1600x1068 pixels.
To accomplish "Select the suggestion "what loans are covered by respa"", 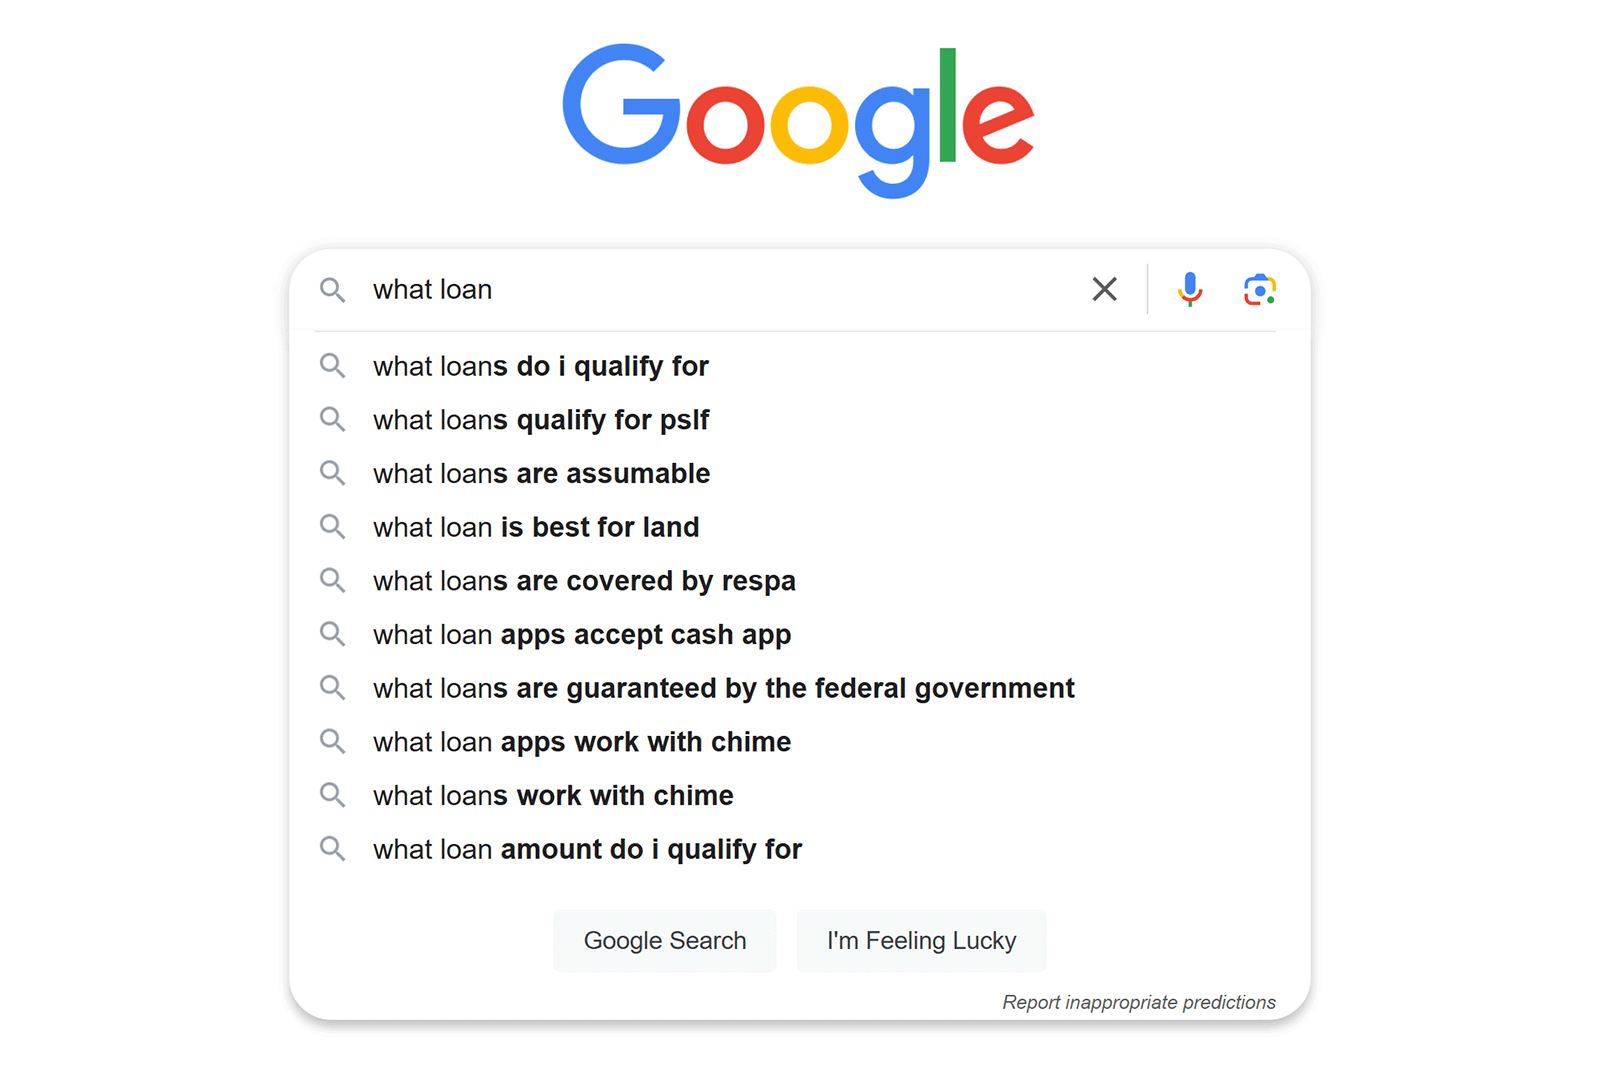I will pyautogui.click(x=584, y=580).
